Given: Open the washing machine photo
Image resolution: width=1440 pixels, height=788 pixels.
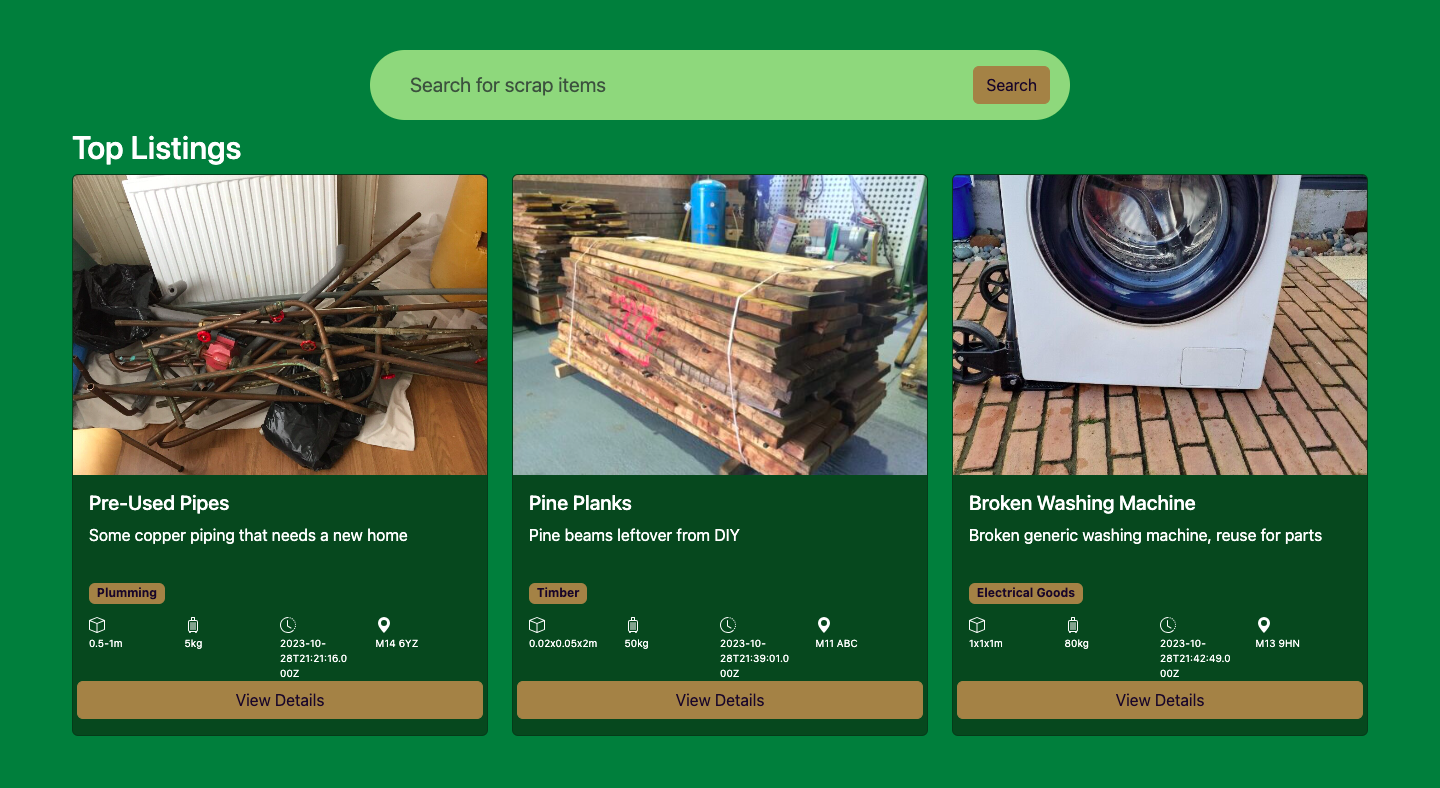Looking at the screenshot, I should 1160,325.
